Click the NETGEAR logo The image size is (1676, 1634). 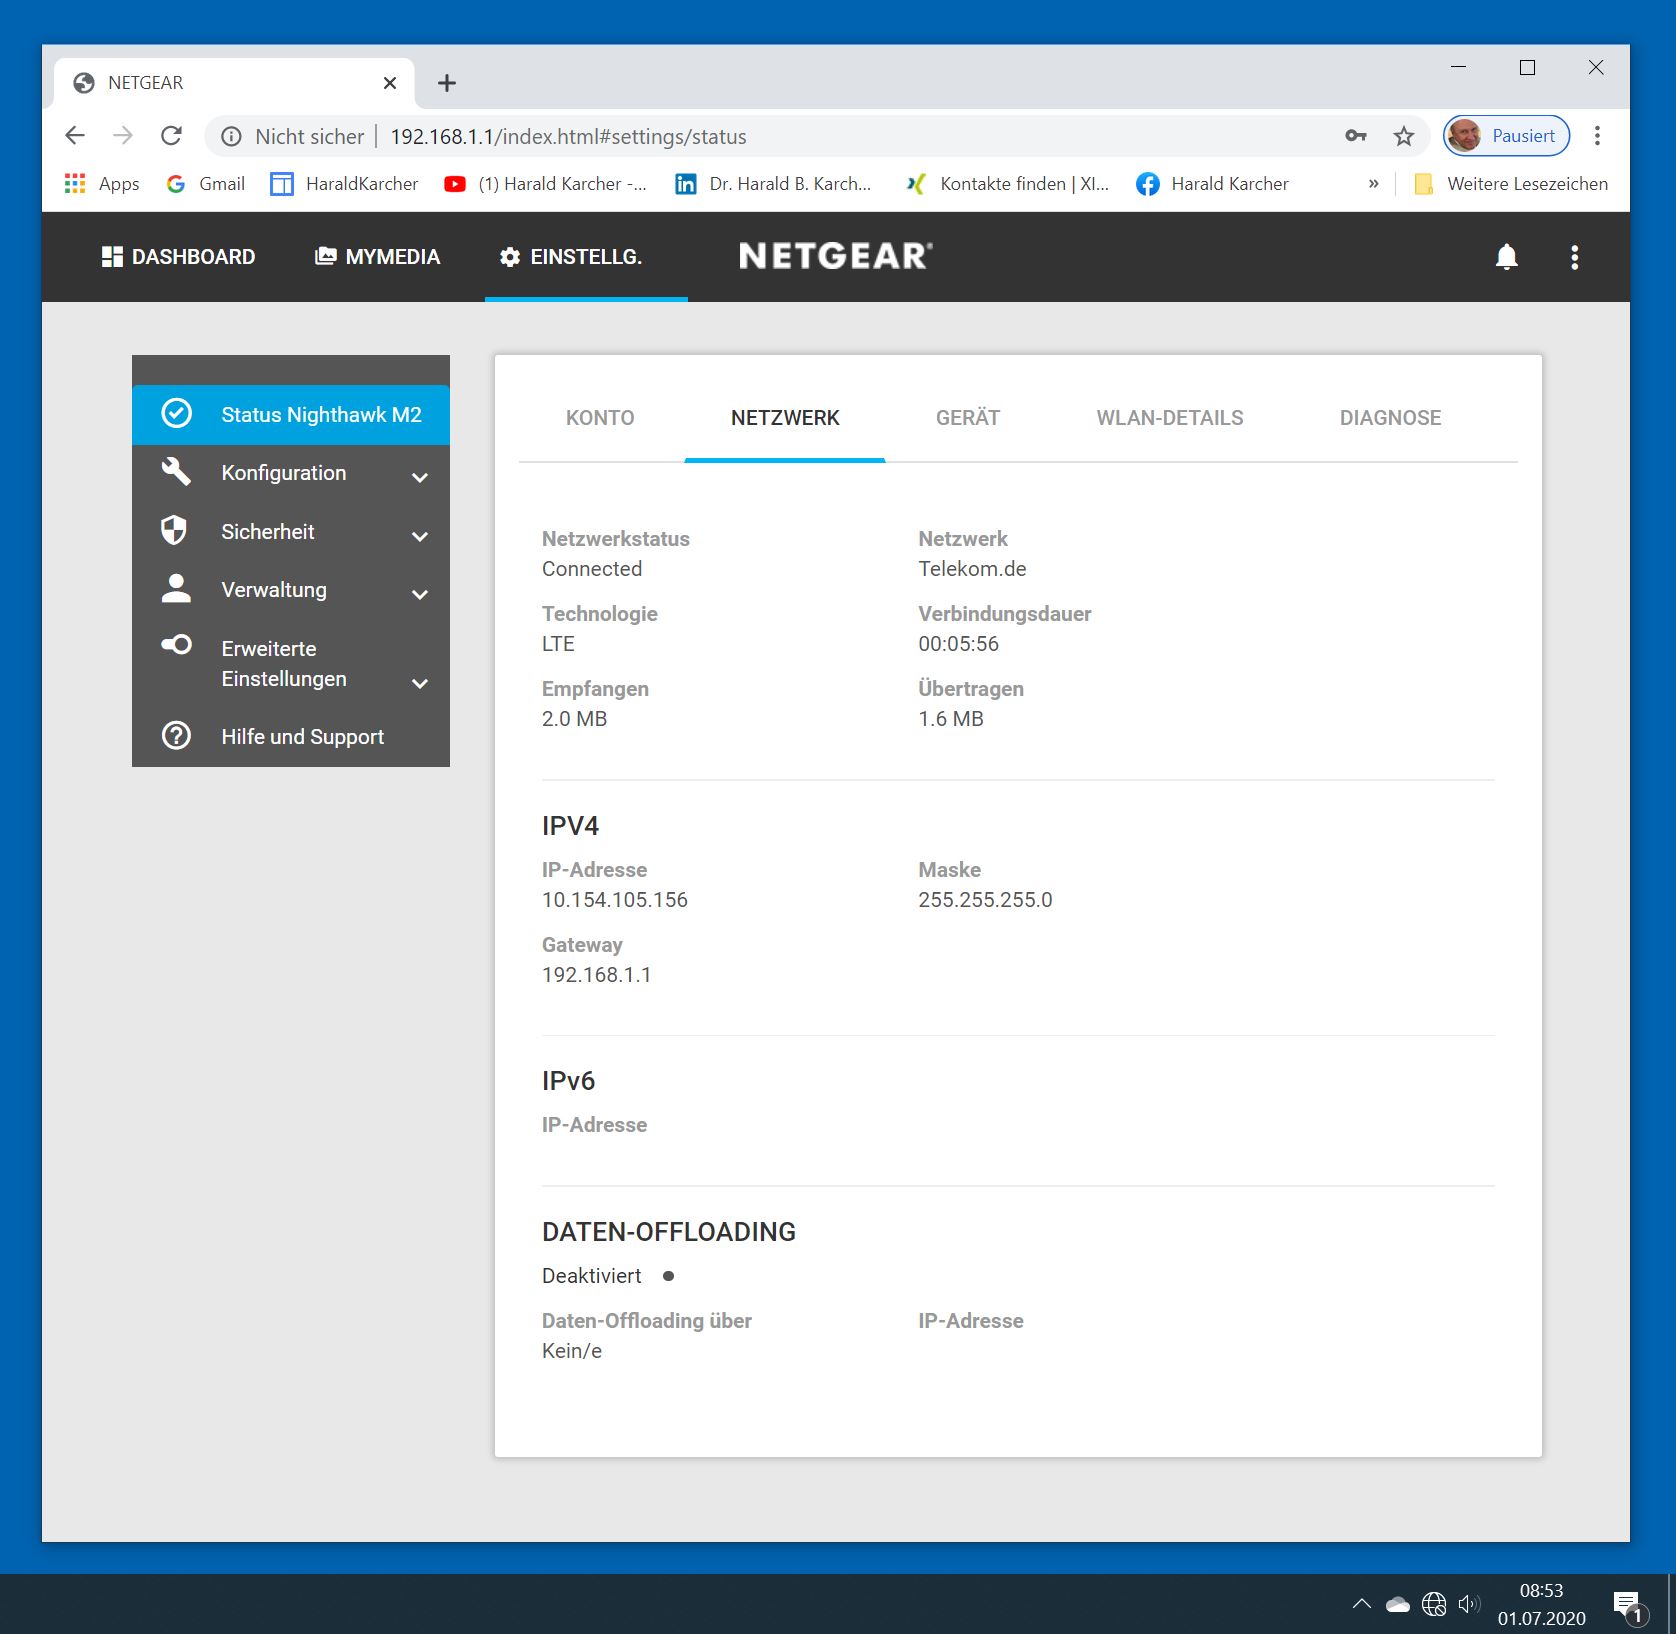tap(835, 256)
